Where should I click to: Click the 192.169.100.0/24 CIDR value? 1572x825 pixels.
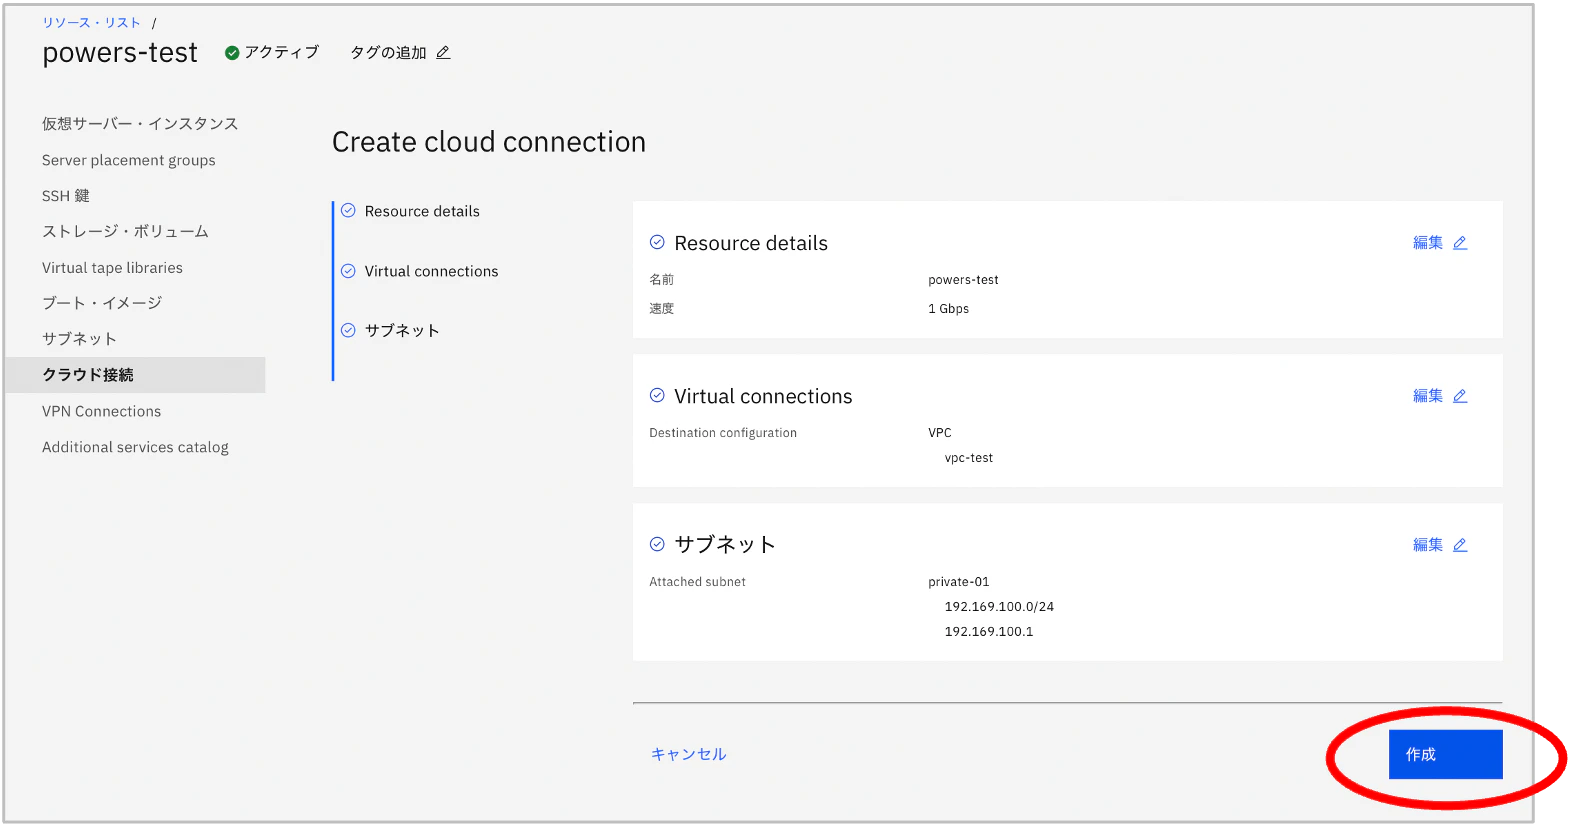click(999, 607)
